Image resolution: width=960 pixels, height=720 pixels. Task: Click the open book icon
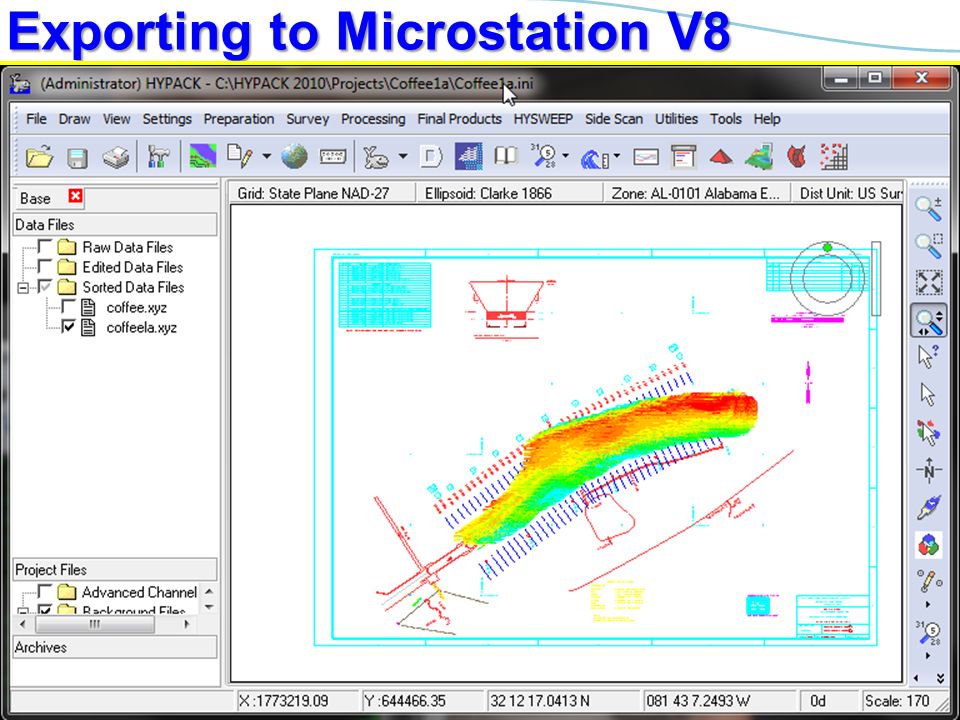point(506,156)
